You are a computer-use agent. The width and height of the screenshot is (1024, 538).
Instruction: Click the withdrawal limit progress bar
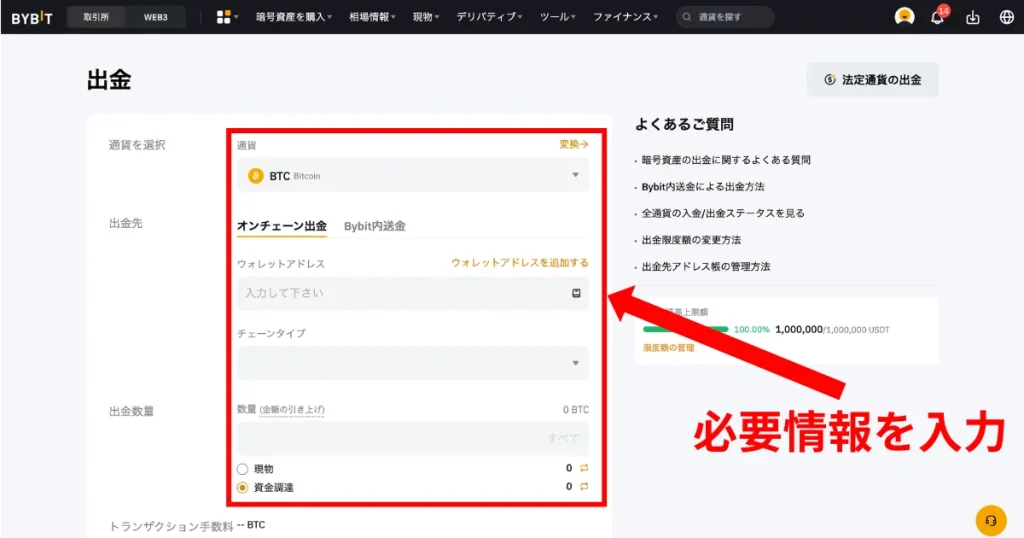[x=686, y=329]
